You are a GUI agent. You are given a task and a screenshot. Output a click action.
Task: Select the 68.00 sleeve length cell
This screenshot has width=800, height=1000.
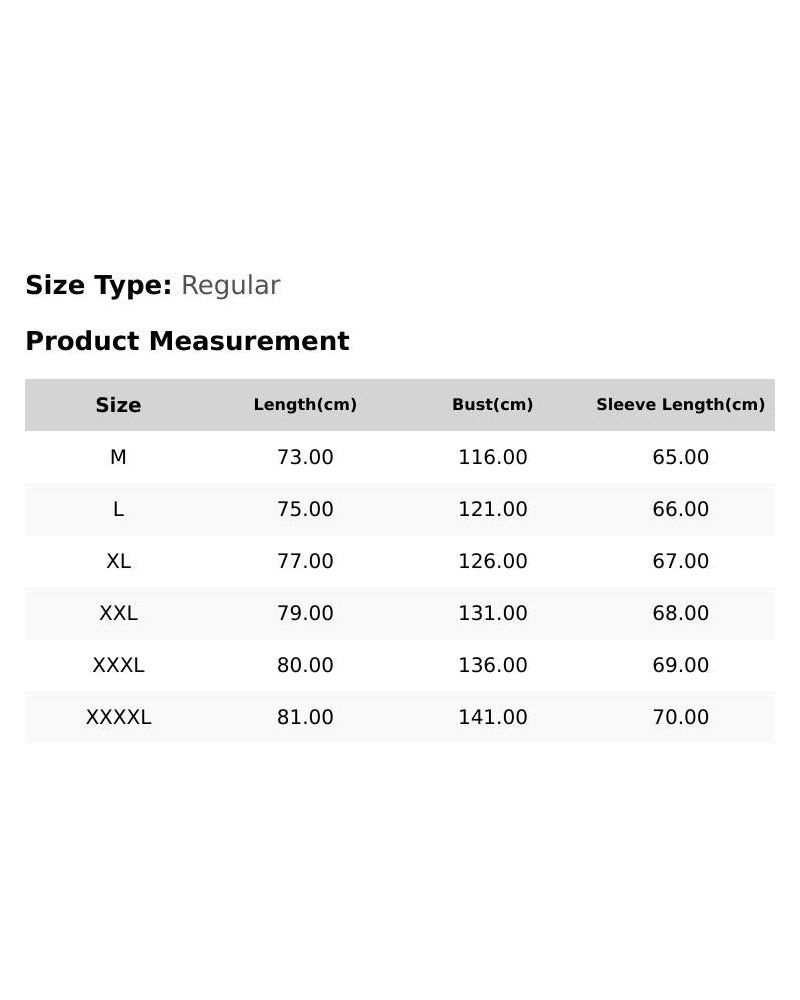[x=680, y=613]
